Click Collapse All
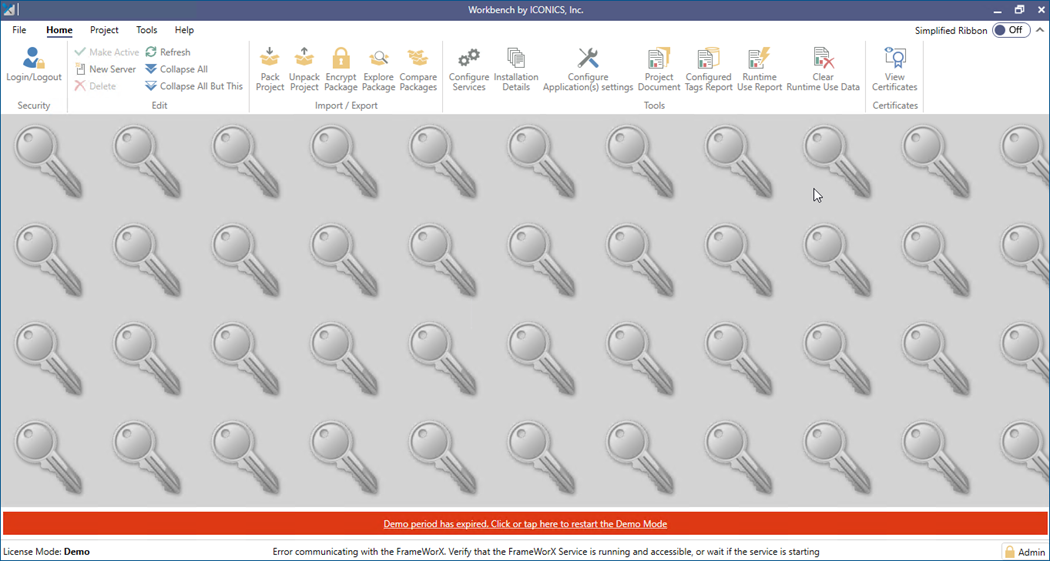Image resolution: width=1050 pixels, height=561 pixels. [x=177, y=69]
